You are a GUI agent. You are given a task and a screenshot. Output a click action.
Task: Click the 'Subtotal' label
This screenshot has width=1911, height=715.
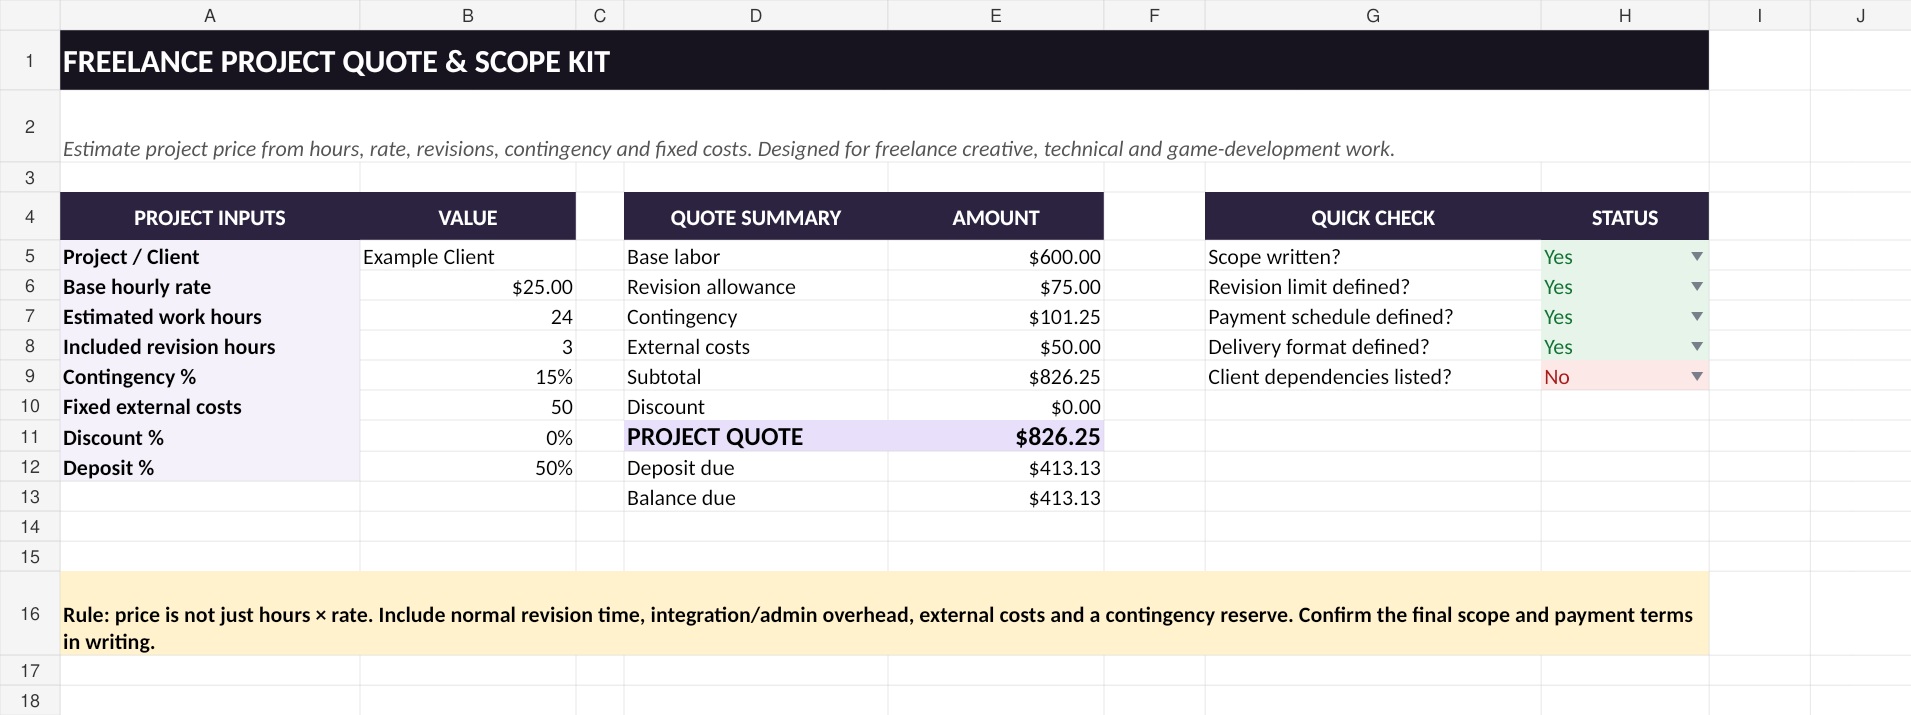click(664, 377)
